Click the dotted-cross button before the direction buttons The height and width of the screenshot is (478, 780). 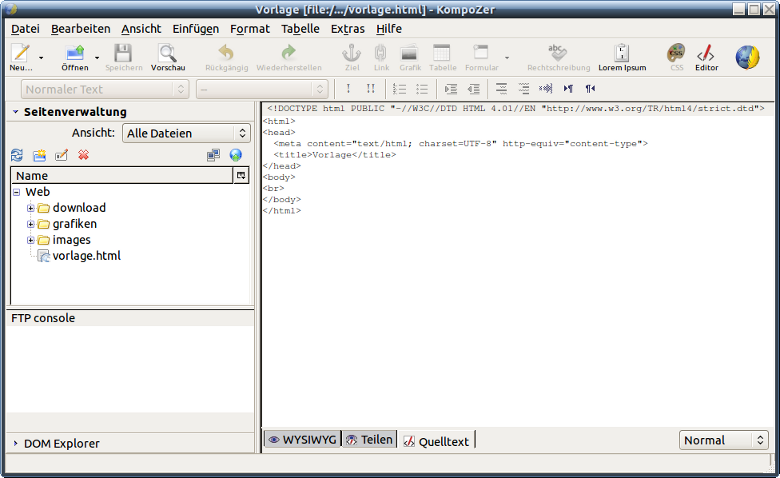[x=546, y=89]
